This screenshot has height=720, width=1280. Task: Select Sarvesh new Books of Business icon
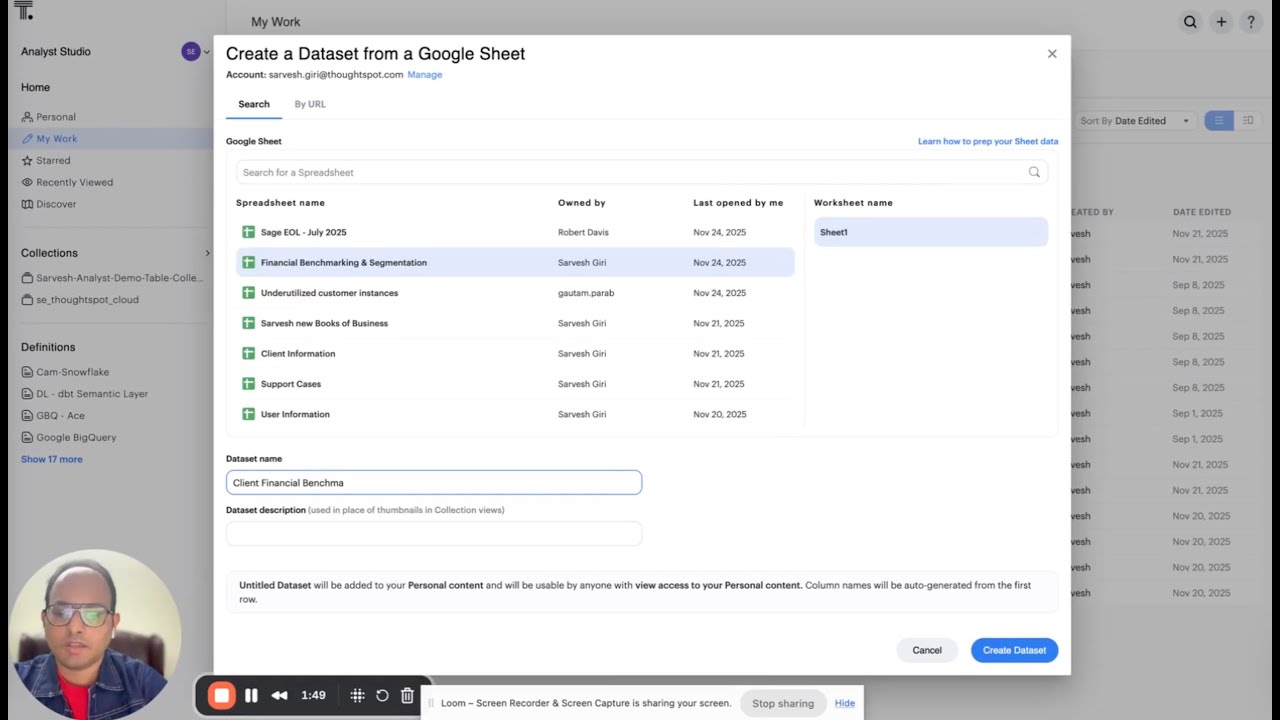[249, 323]
